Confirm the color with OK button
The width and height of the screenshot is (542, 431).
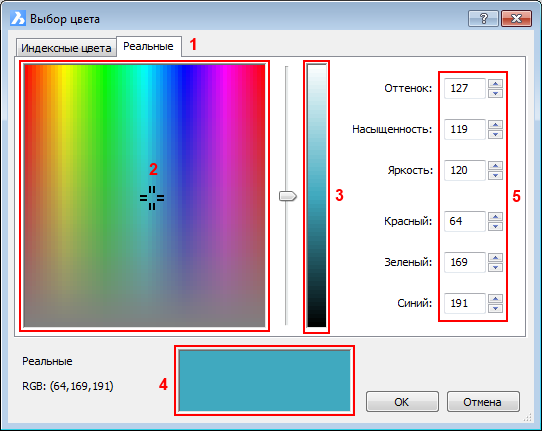402,402
